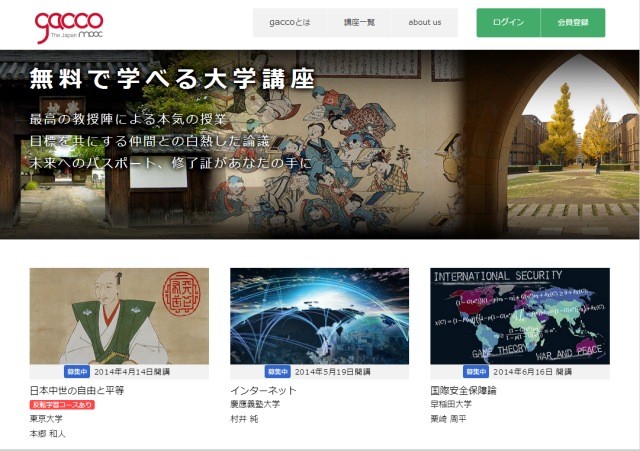Click the red 反転学習コースあり tag
This screenshot has width=640, height=451.
(62, 405)
